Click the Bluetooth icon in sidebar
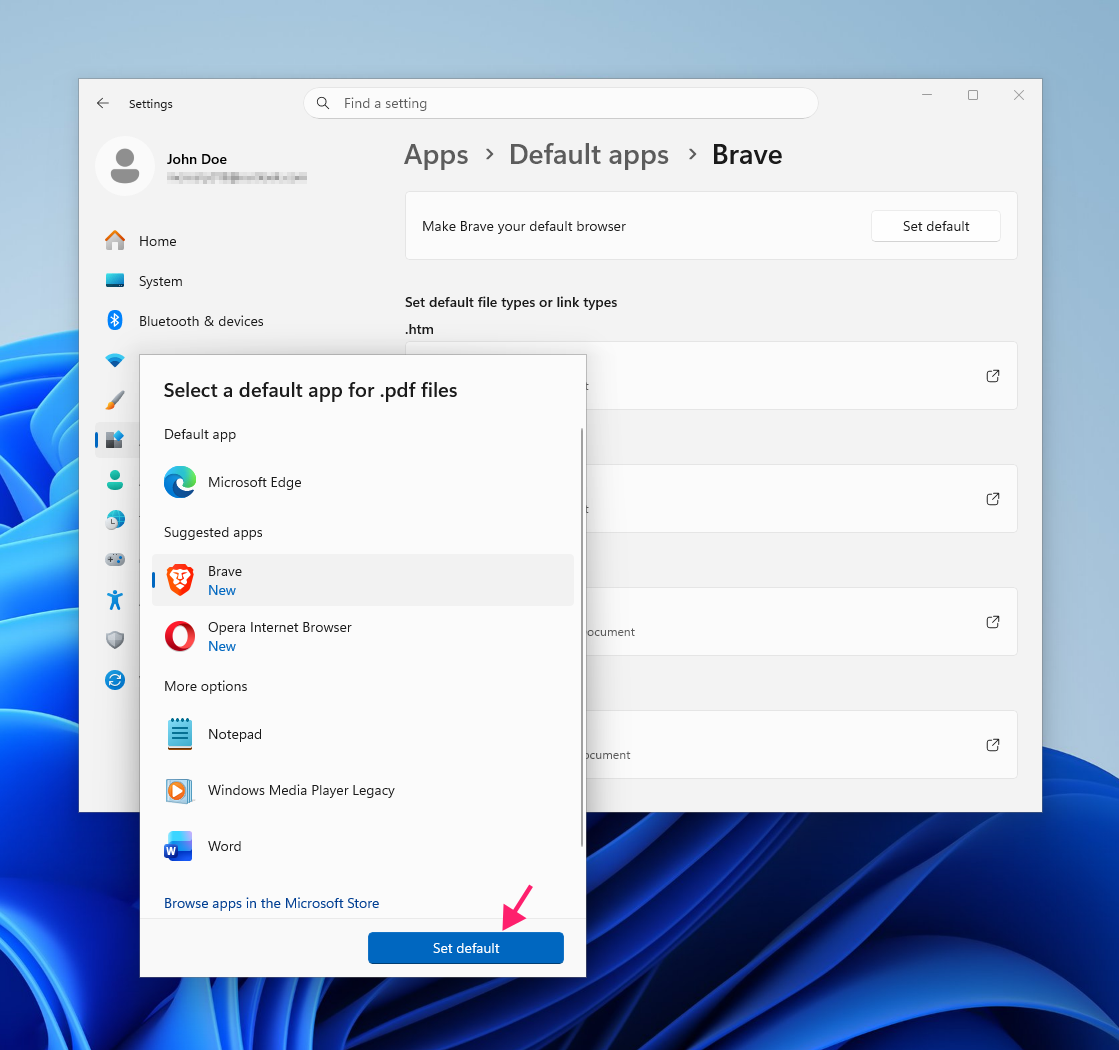This screenshot has width=1119, height=1050. pos(115,320)
